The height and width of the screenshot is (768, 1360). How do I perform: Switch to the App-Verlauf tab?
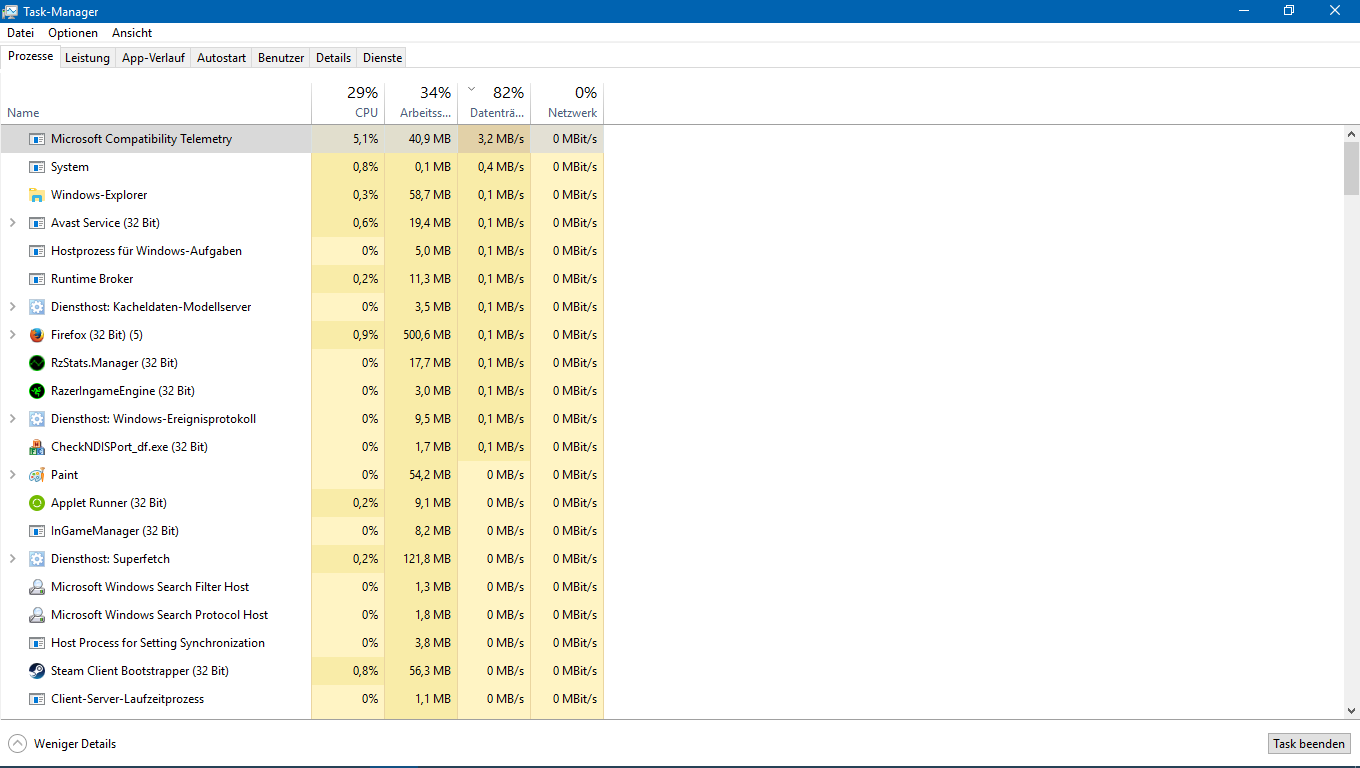[153, 58]
